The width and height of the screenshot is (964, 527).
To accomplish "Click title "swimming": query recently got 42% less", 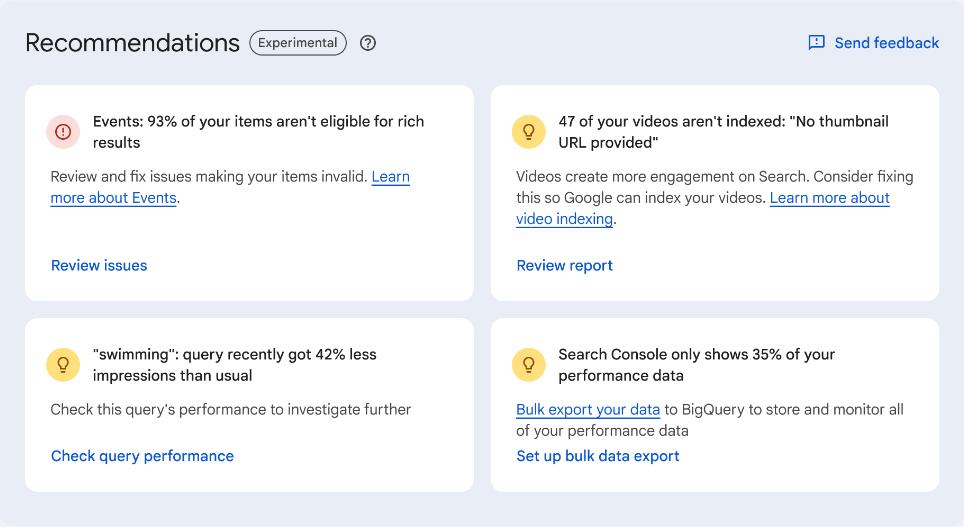I will tap(234, 365).
